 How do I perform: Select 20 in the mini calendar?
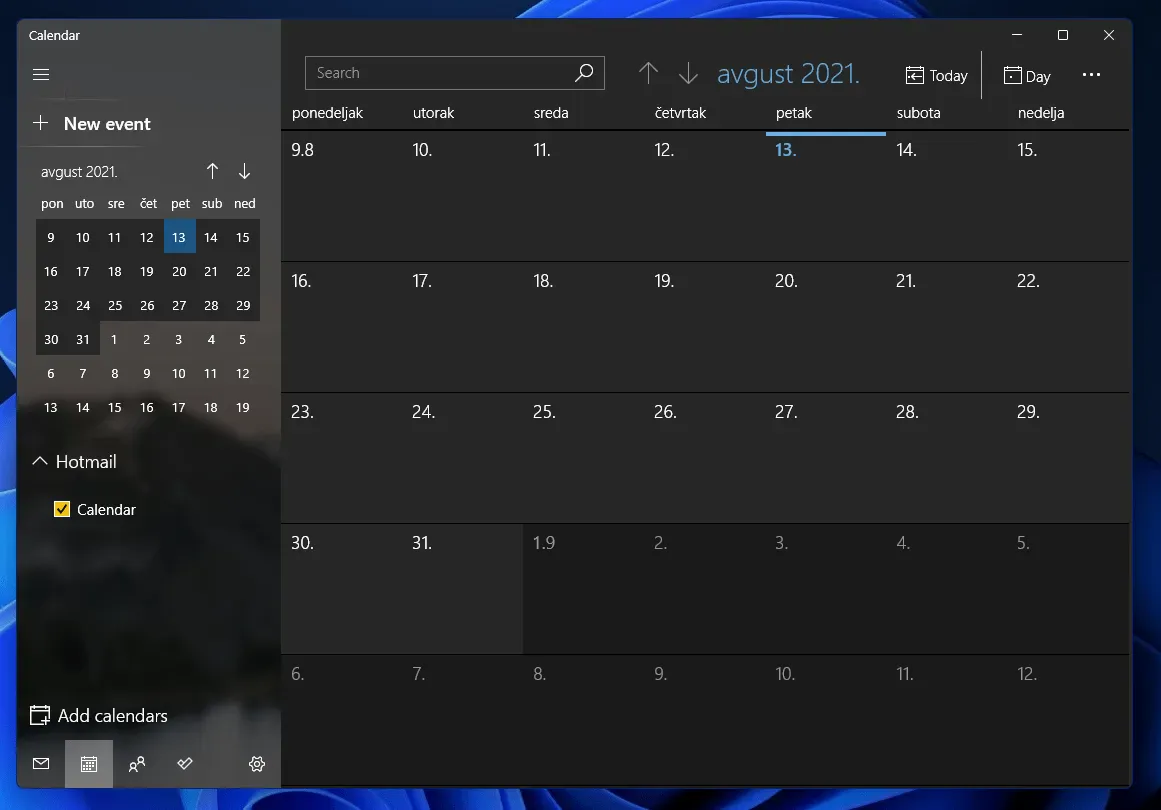179,271
